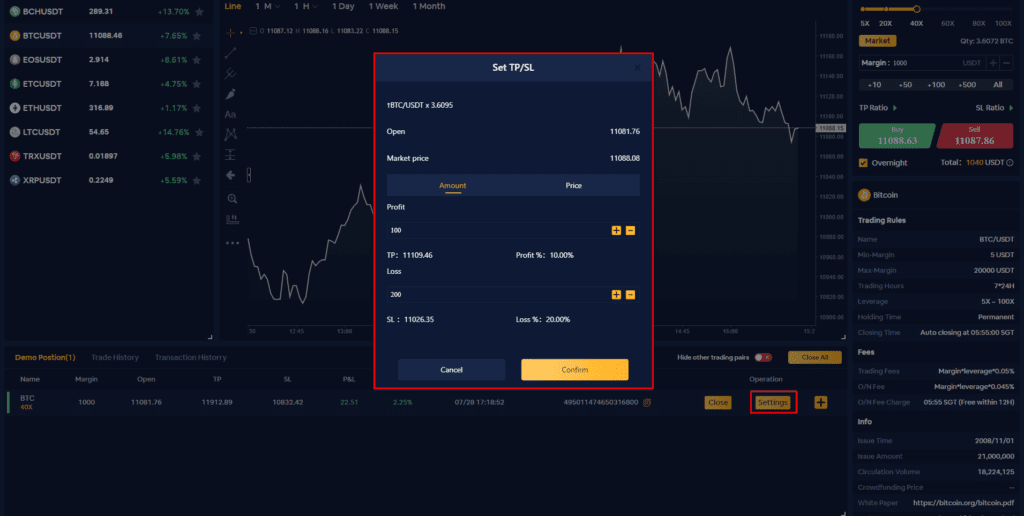Click plus icon beside Settings button
The height and width of the screenshot is (516, 1024).
[821, 402]
